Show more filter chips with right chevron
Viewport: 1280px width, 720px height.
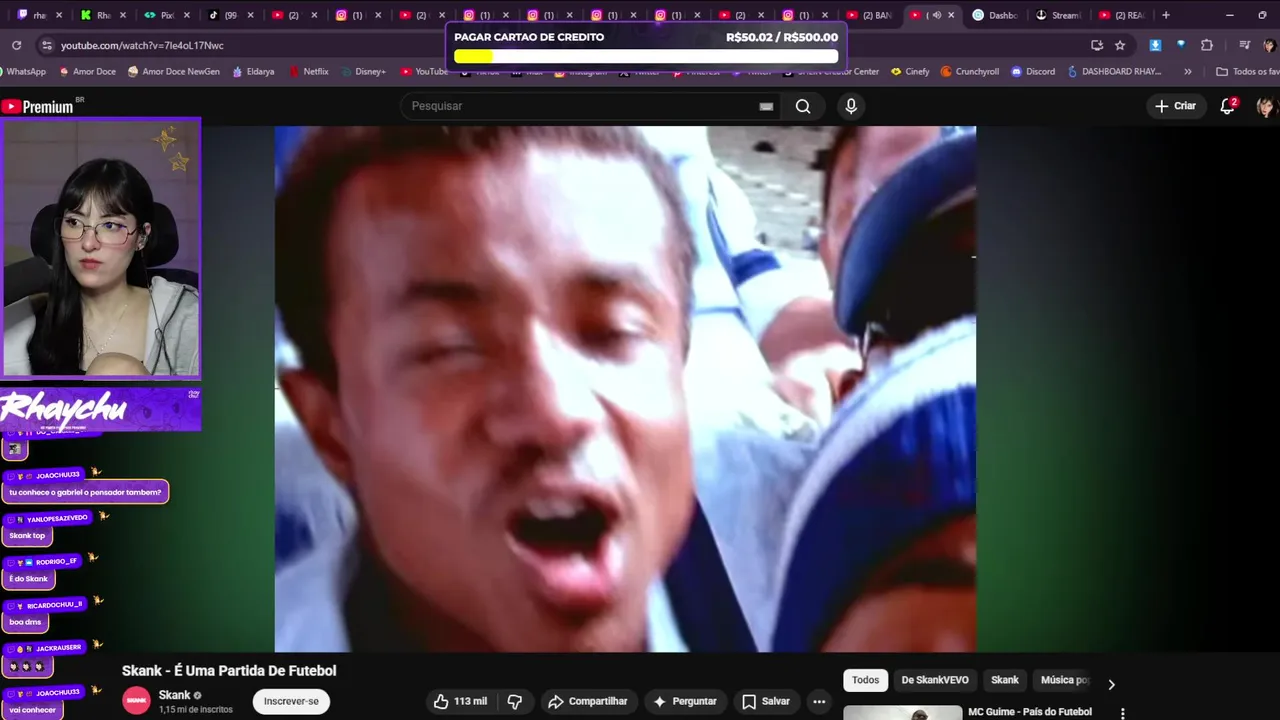coord(1111,684)
